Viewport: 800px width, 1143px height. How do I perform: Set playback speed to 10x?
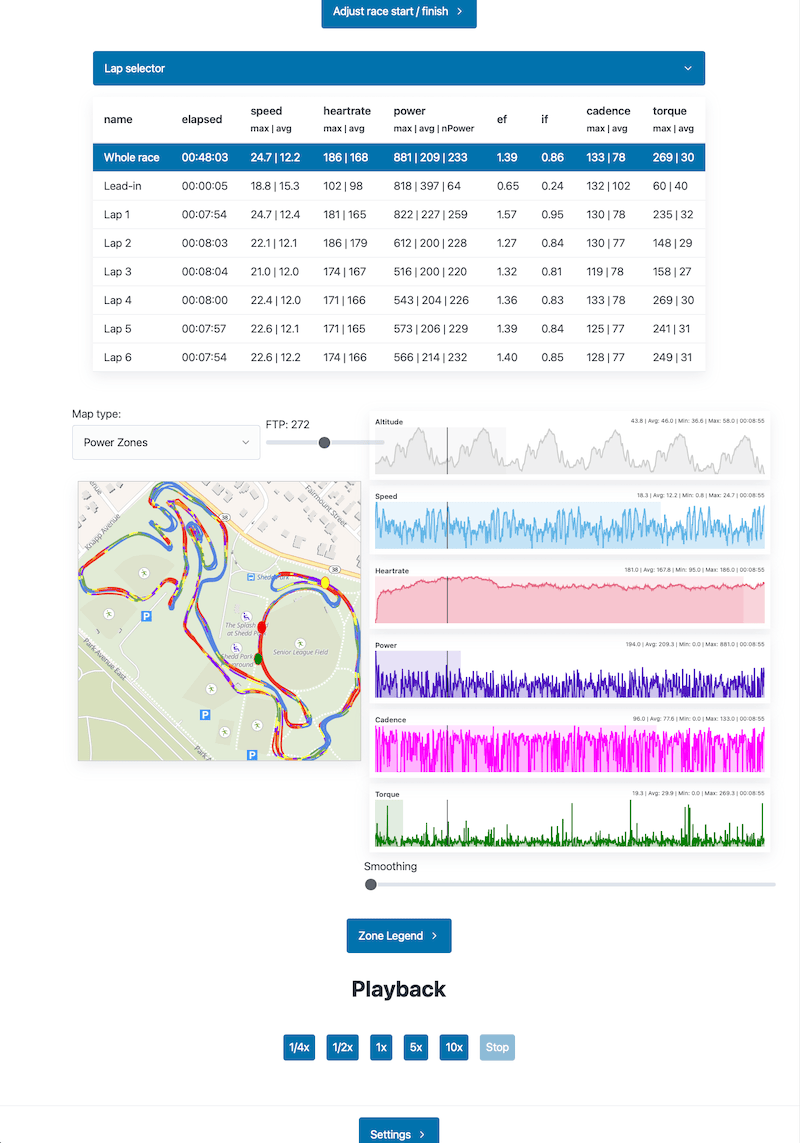coord(453,1047)
